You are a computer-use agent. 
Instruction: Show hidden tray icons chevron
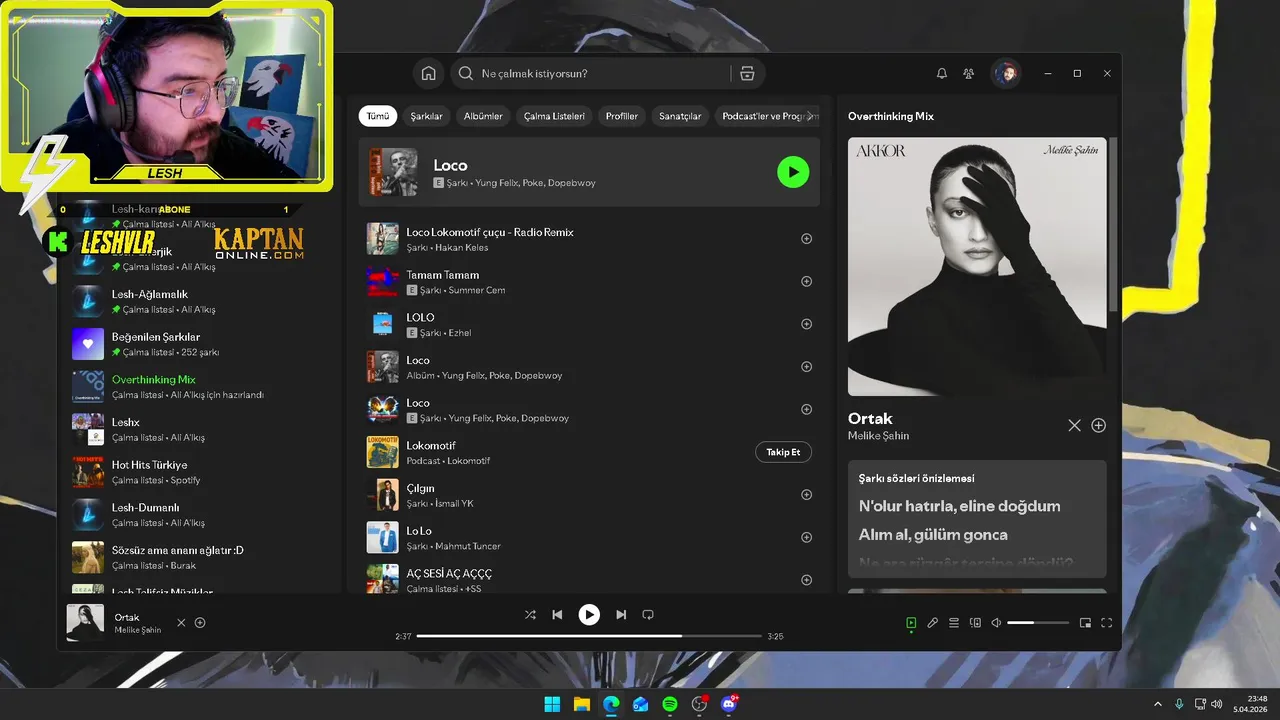pos(1158,704)
